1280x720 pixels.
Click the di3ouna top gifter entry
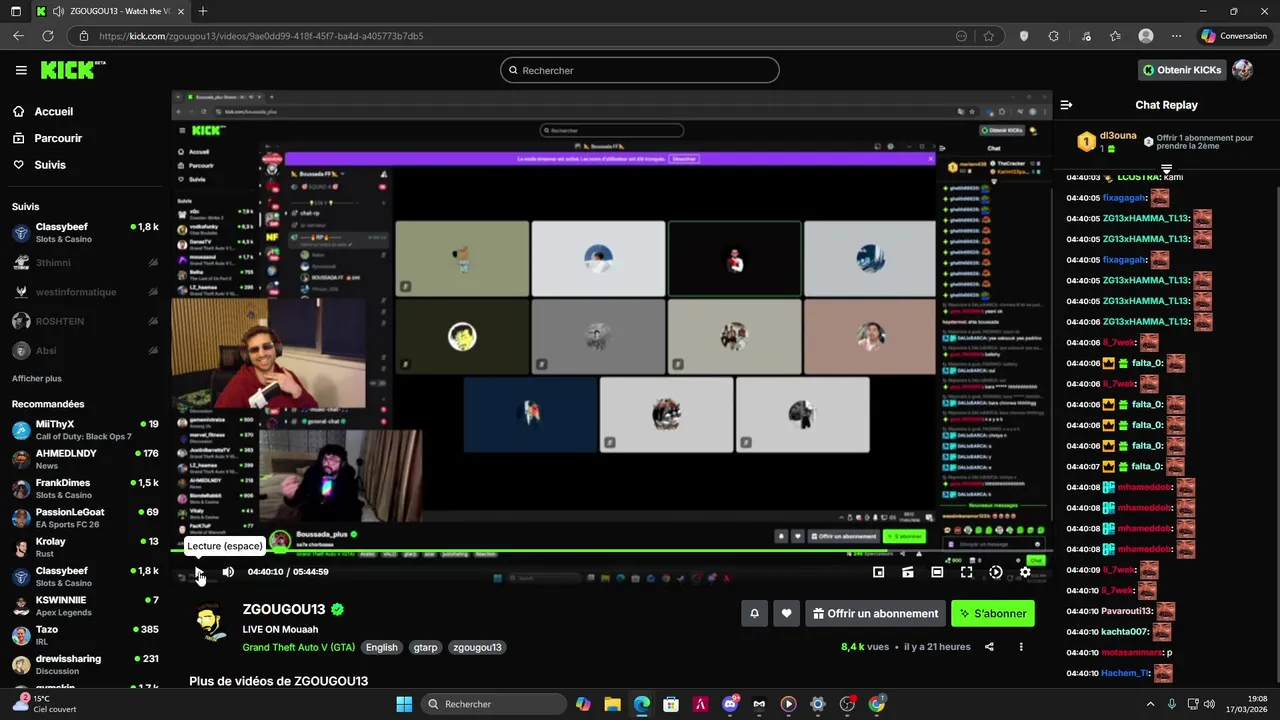pyautogui.click(x=1107, y=141)
